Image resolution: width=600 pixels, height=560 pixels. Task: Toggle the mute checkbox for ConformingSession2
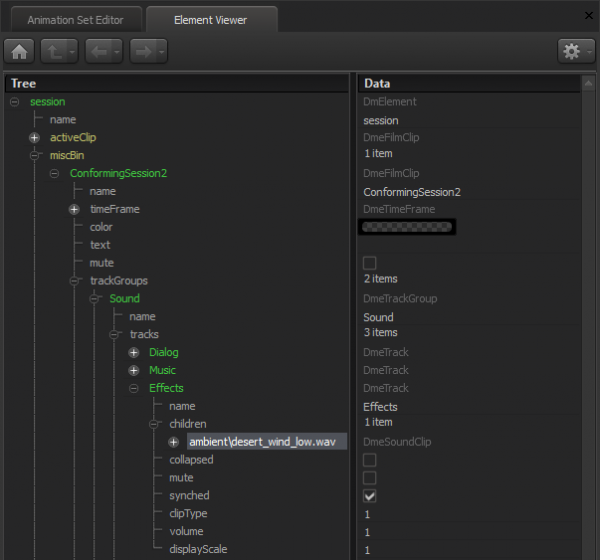coord(370,263)
